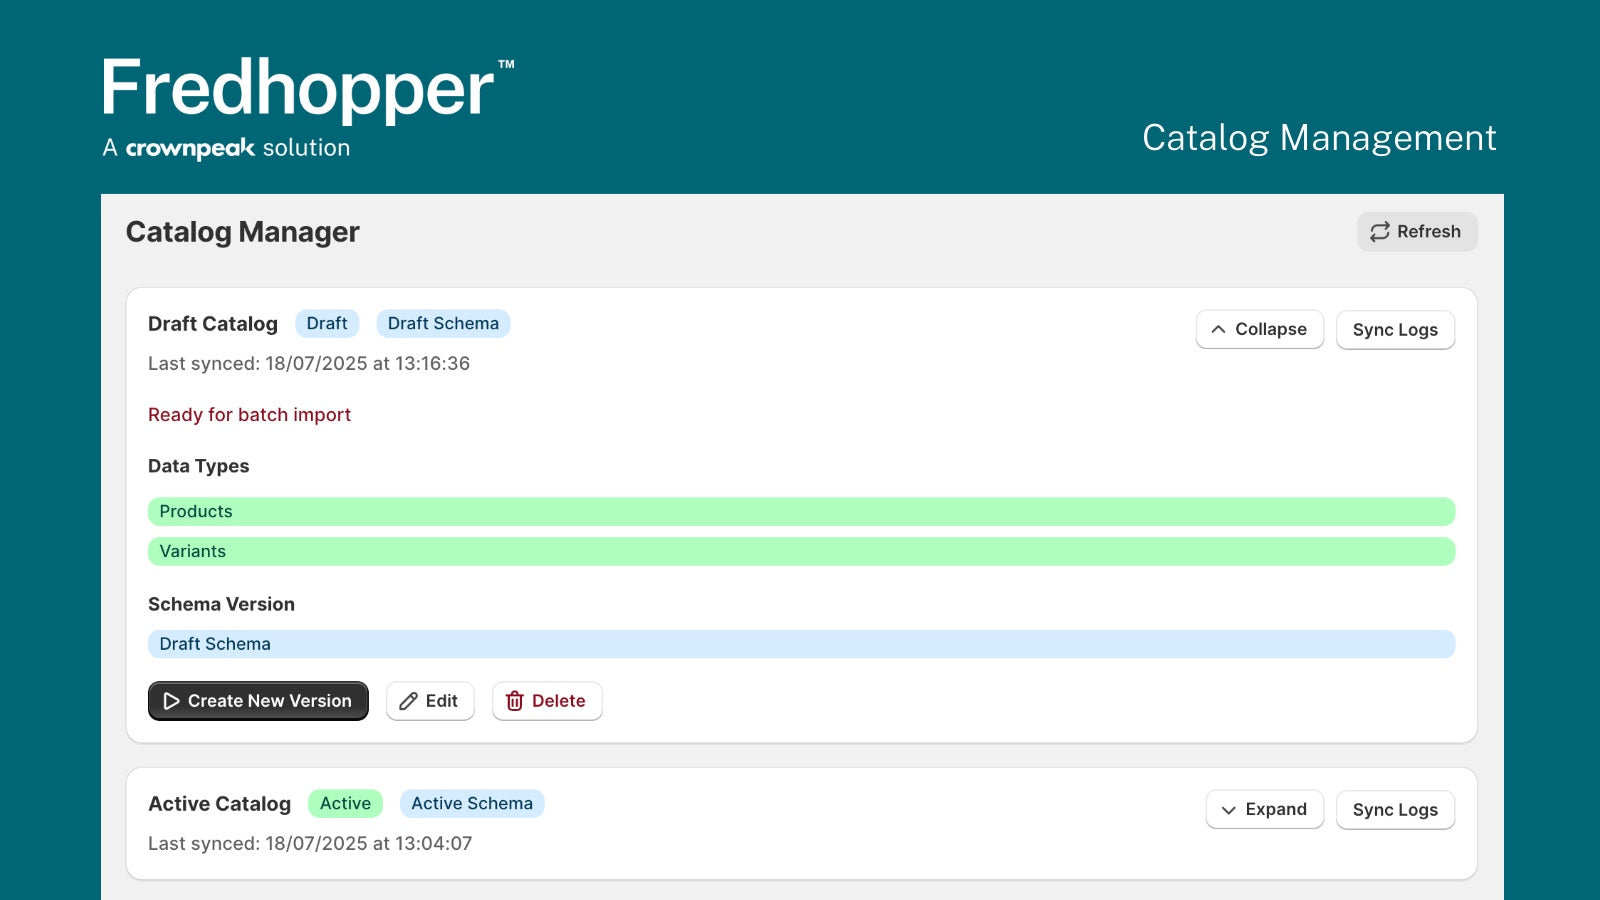The width and height of the screenshot is (1600, 900).
Task: Collapse the Draft Catalog card
Action: point(1259,329)
